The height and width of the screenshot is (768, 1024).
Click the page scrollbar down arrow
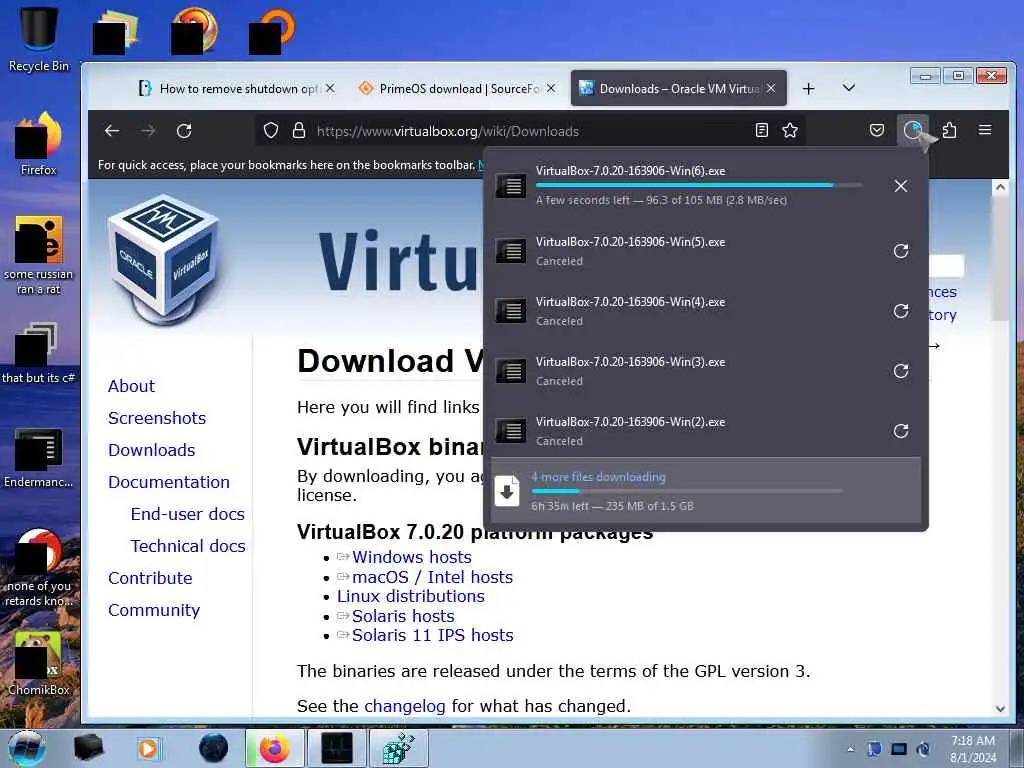[1000, 709]
